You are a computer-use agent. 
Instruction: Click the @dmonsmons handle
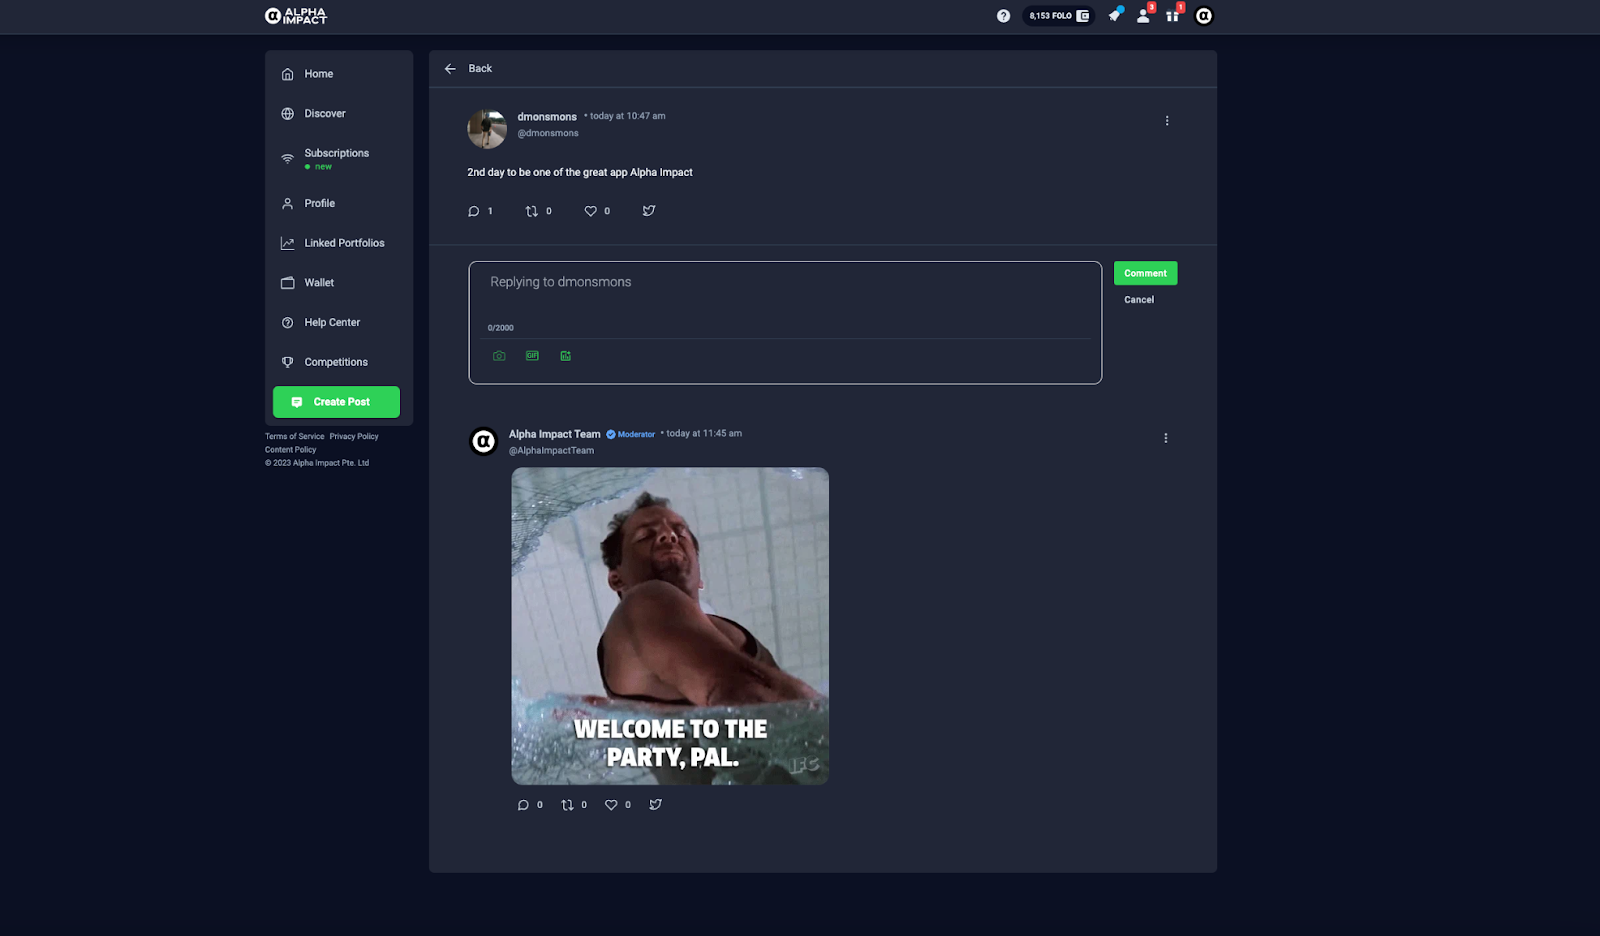click(x=548, y=134)
